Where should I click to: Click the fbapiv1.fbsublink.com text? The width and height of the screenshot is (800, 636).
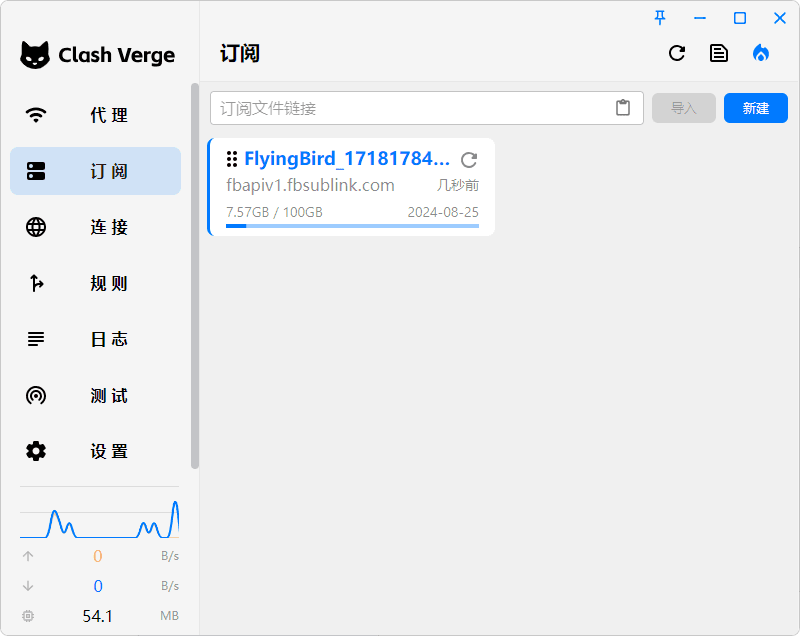point(310,185)
